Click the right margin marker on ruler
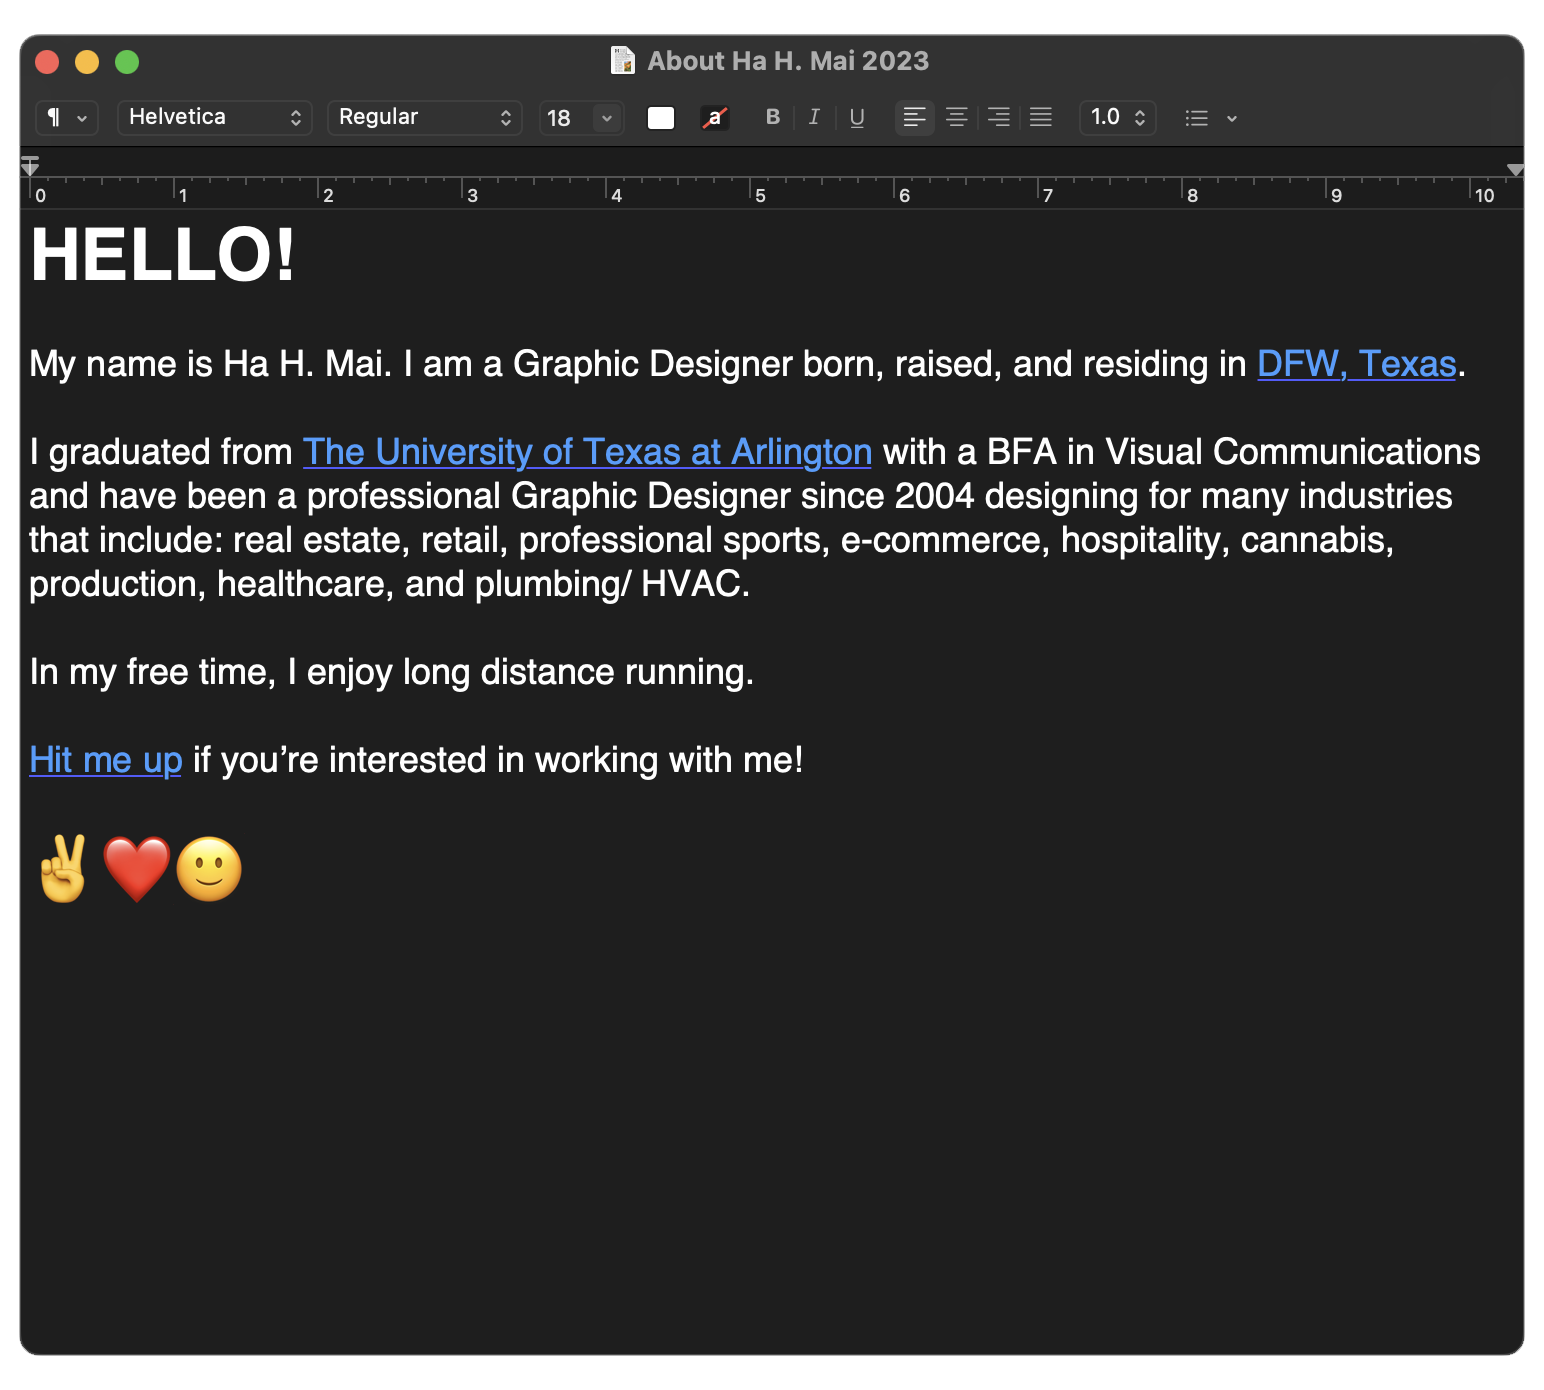Viewport: 1544px width, 1390px height. [x=1515, y=170]
